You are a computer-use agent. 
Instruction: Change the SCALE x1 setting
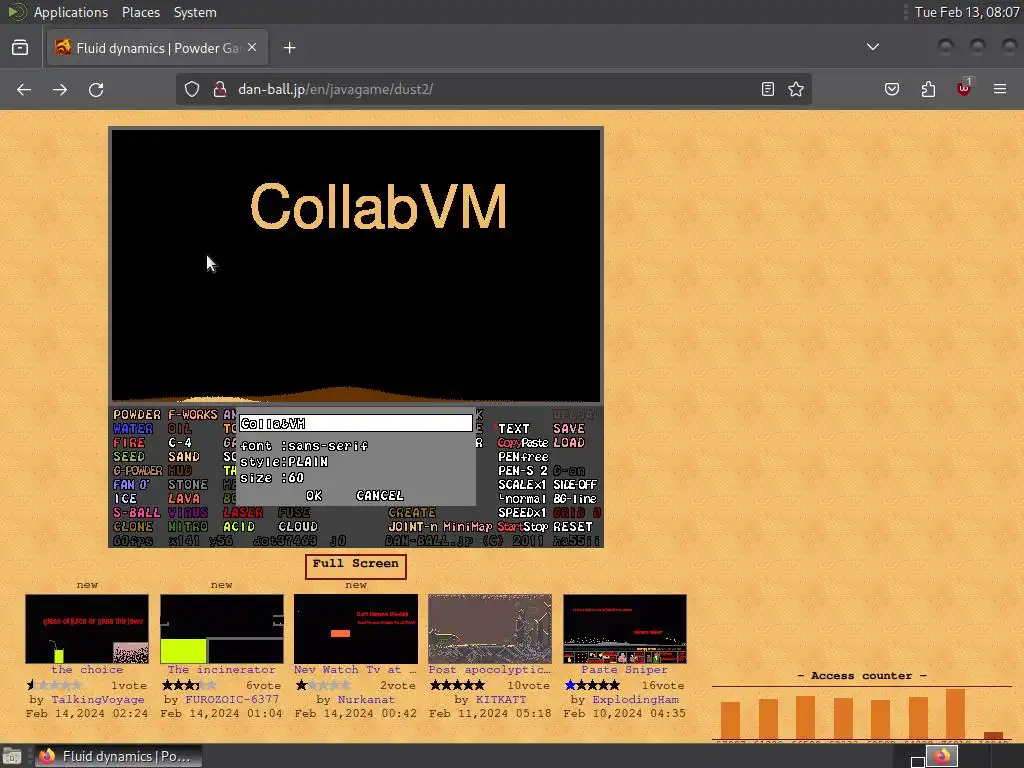[521, 485]
